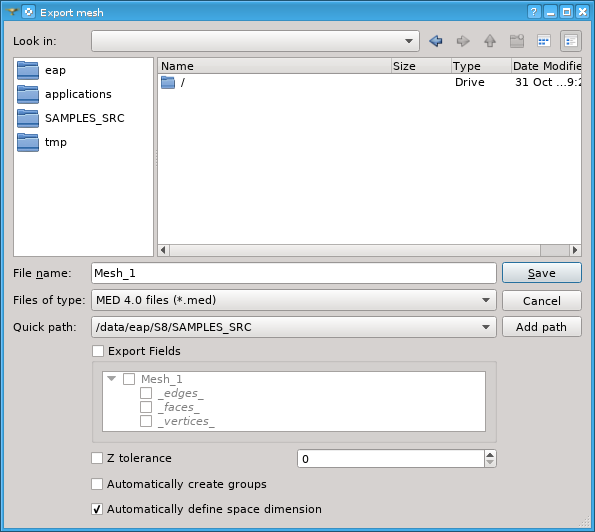The width and height of the screenshot is (595, 532).
Task: Click the forward navigation arrow icon
Action: point(463,41)
